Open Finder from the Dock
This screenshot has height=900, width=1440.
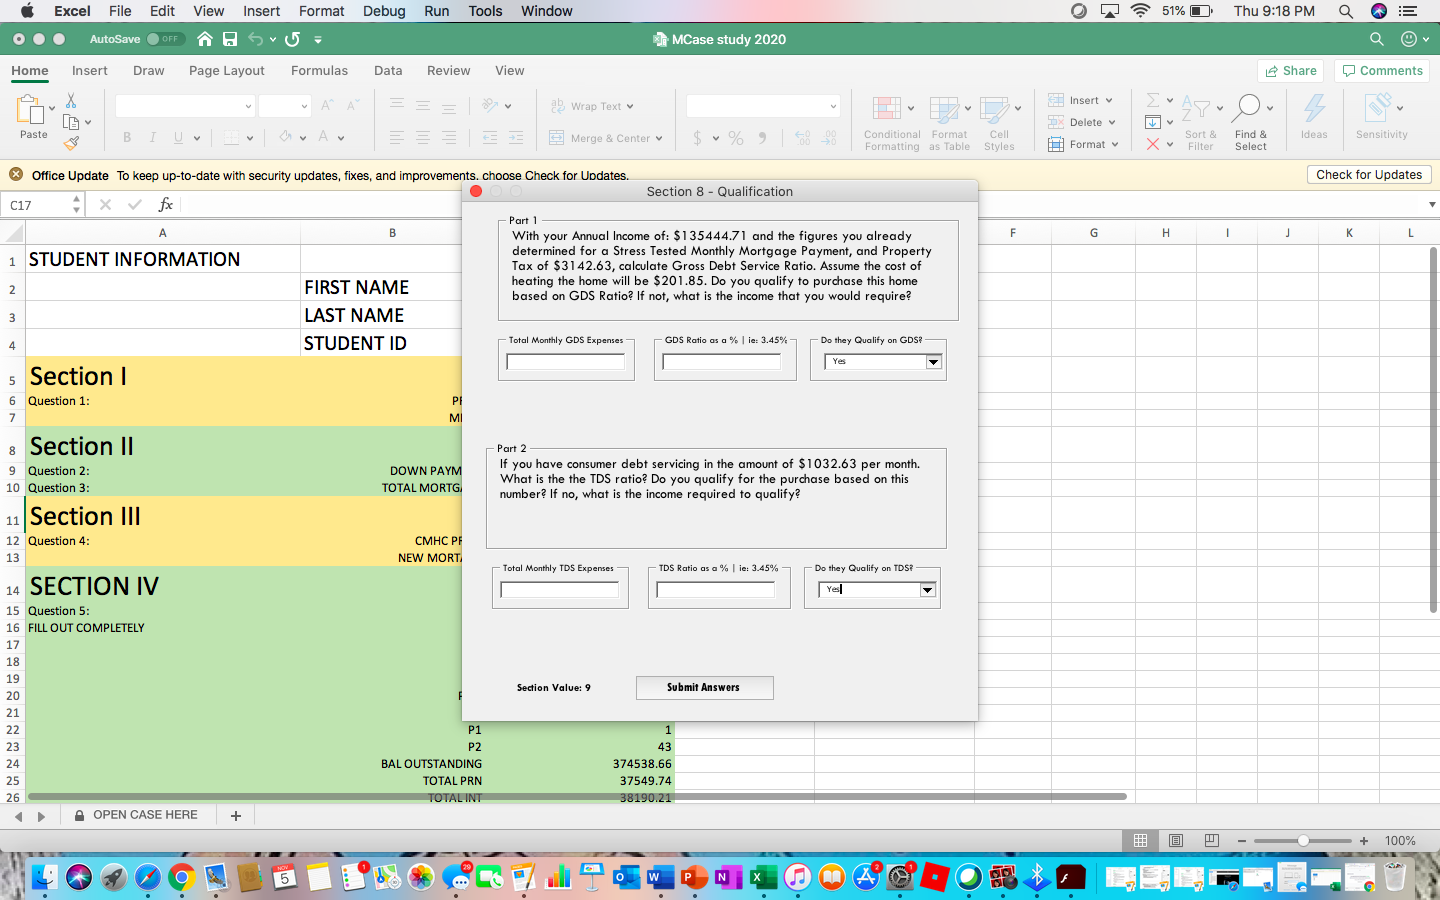(x=44, y=878)
